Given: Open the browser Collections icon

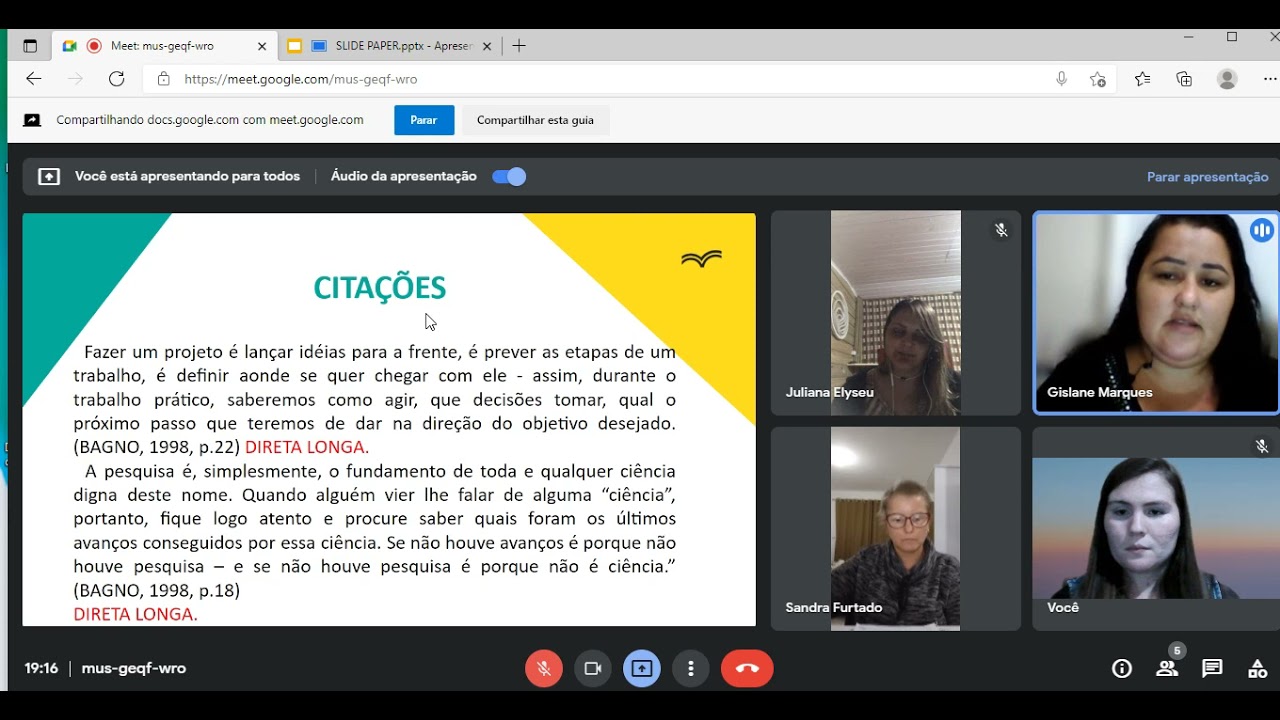Looking at the screenshot, I should (x=1185, y=79).
